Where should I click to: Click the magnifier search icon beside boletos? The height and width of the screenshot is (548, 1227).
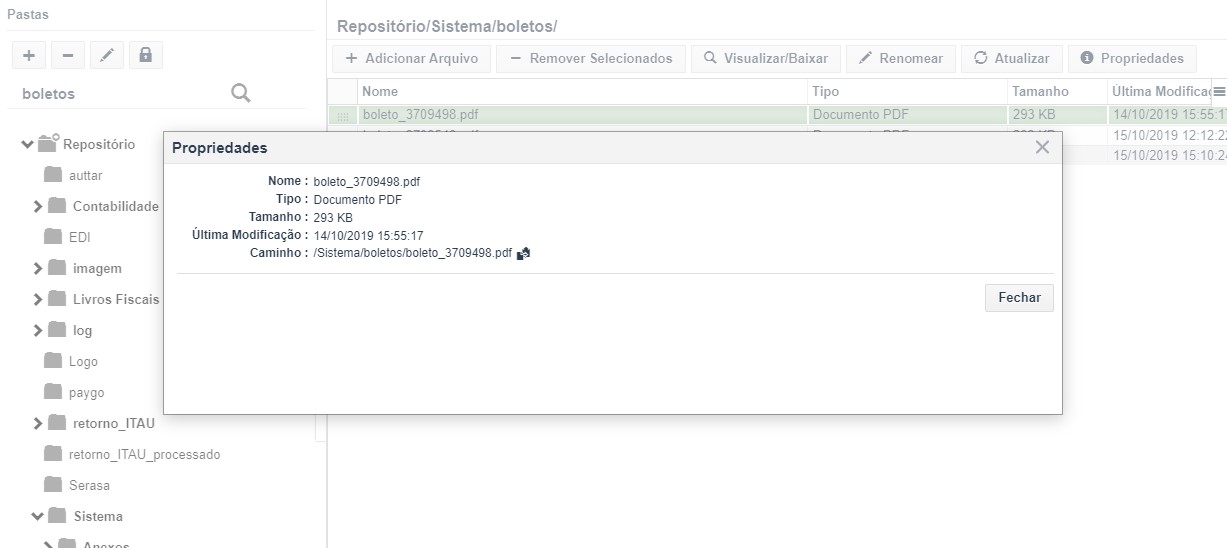pos(240,93)
